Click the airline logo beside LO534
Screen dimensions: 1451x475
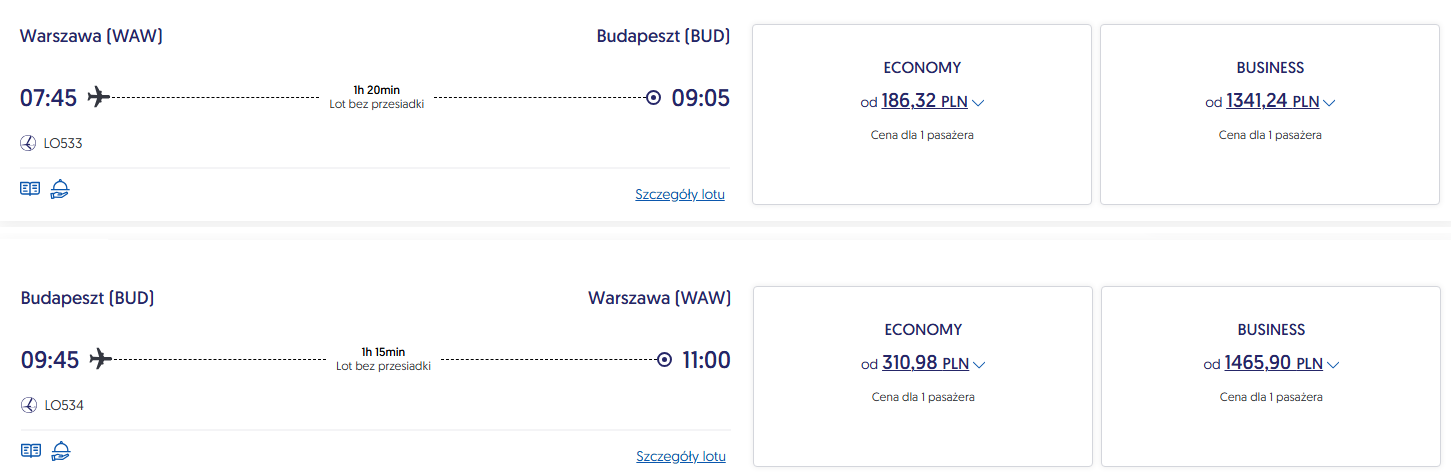tap(28, 405)
